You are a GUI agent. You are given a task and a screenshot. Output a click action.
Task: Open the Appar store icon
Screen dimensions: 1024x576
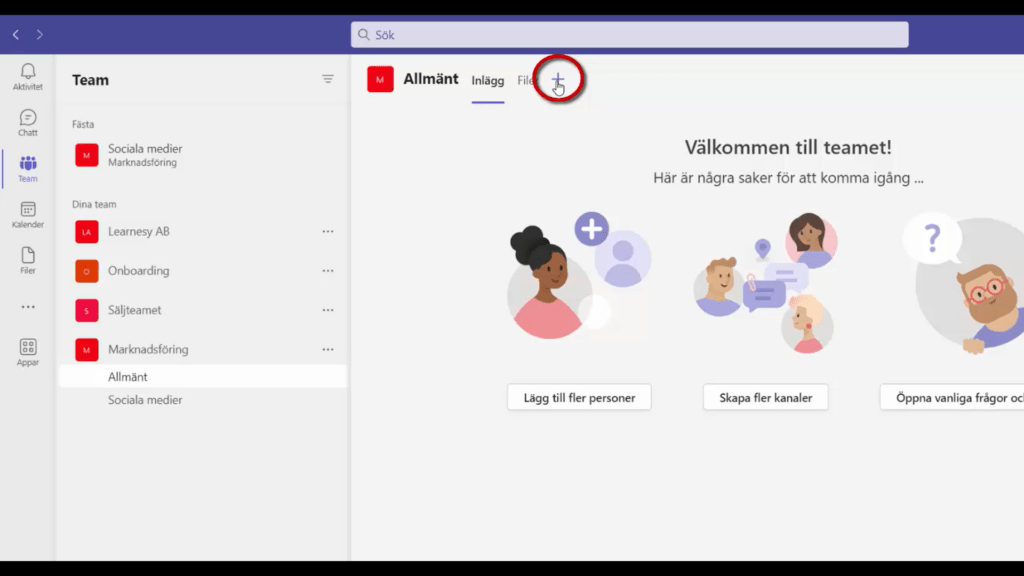click(x=28, y=352)
